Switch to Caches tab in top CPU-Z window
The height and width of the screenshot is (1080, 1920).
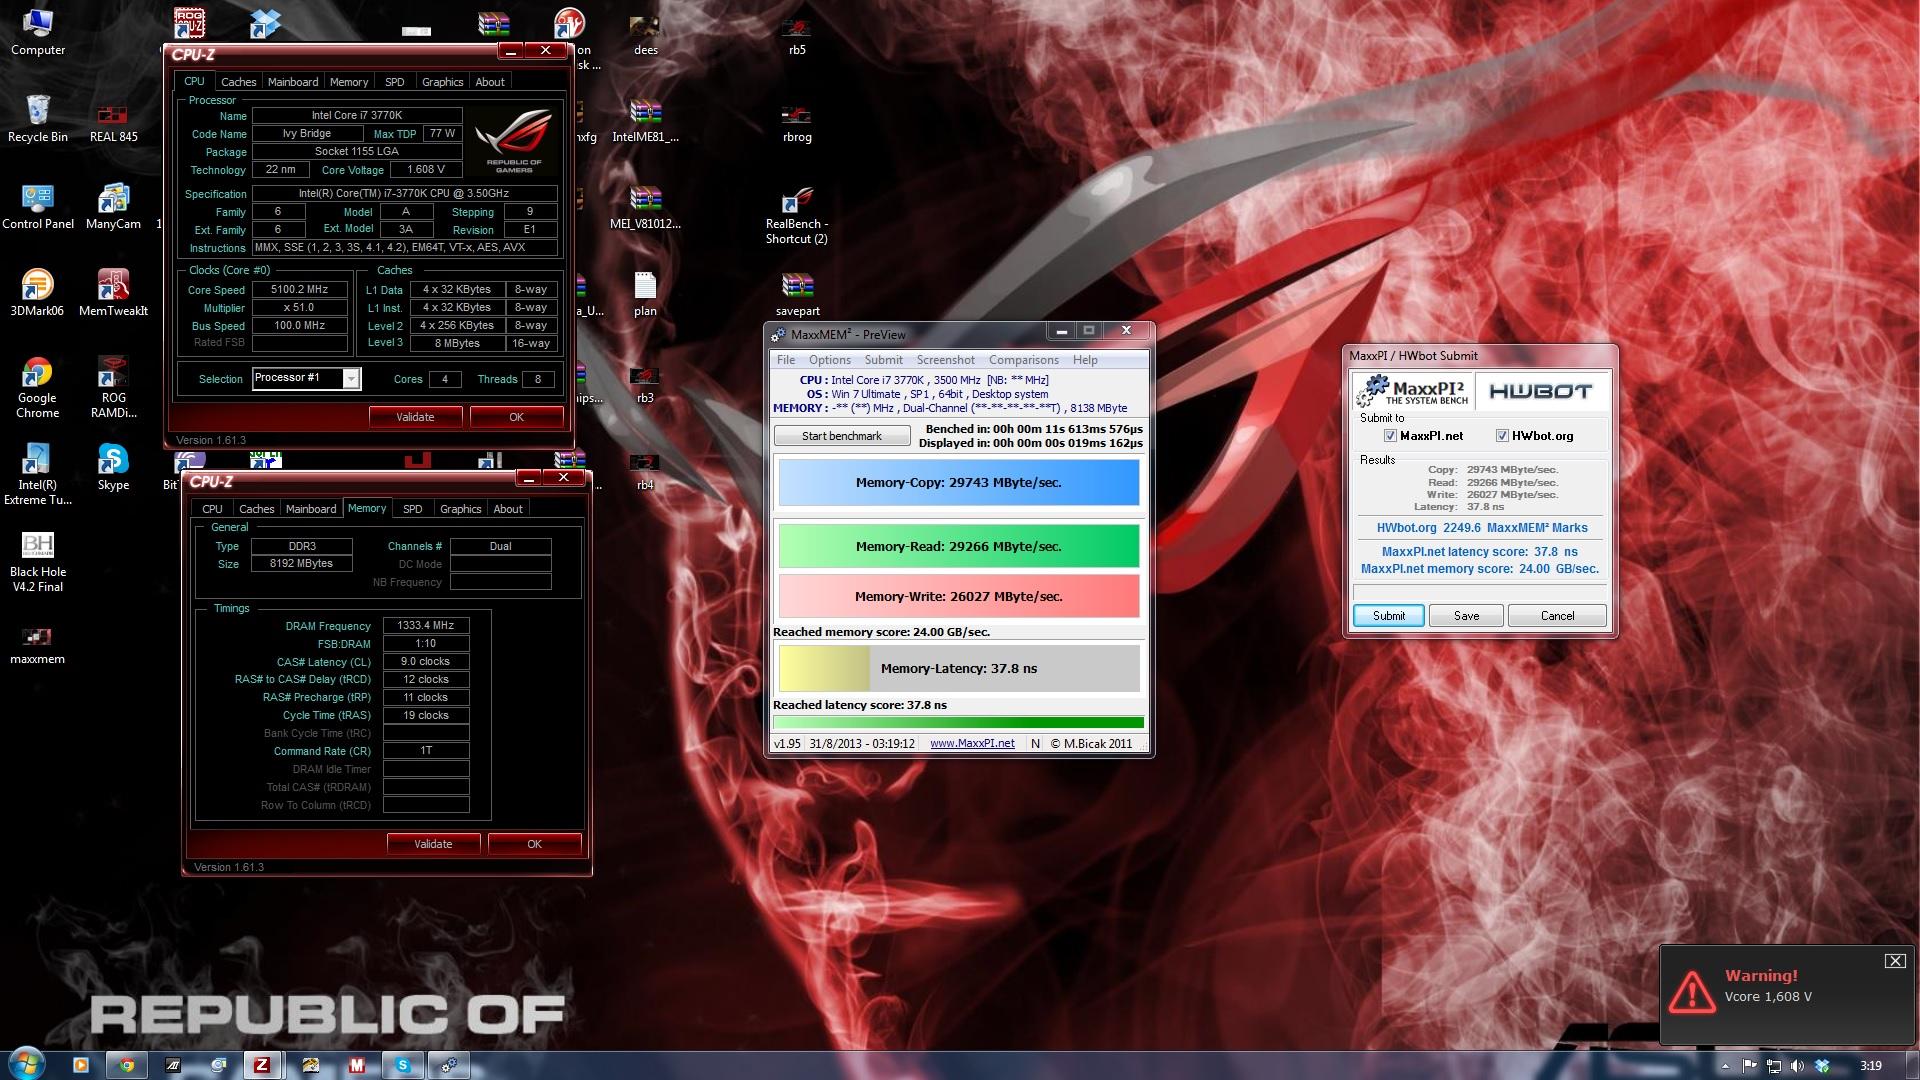238,82
